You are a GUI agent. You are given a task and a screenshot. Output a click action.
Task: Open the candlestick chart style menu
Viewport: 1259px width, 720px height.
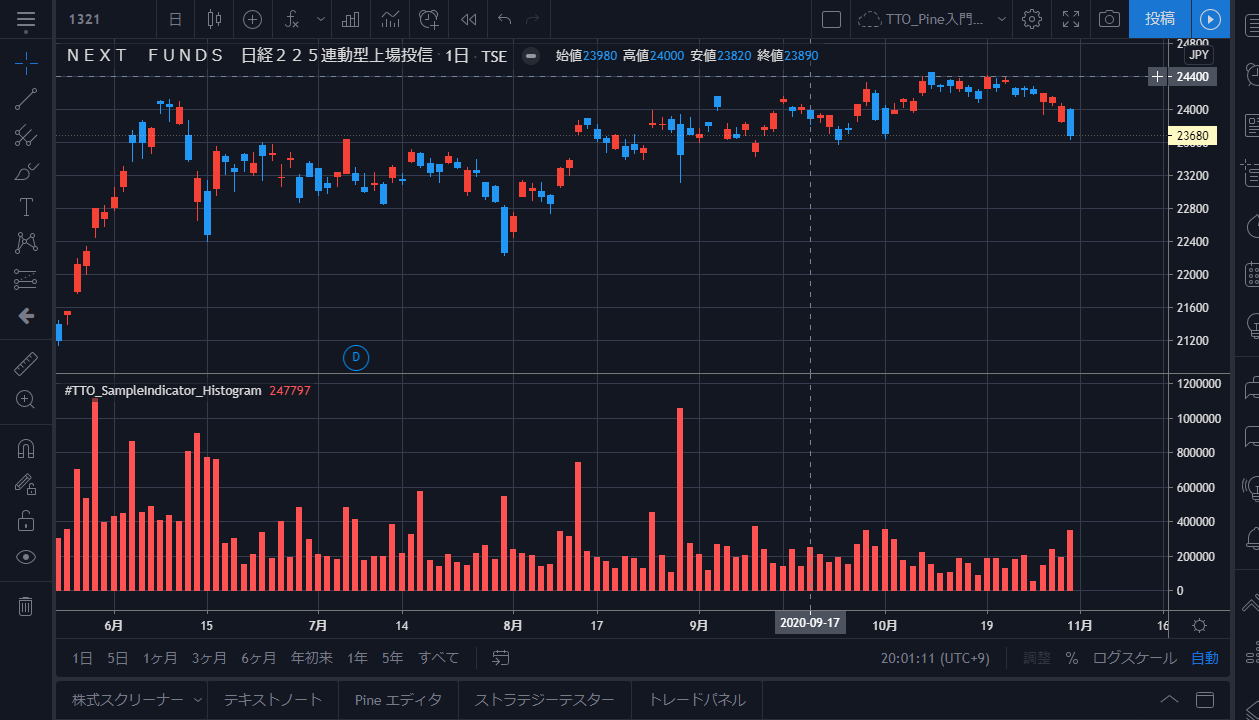(212, 19)
